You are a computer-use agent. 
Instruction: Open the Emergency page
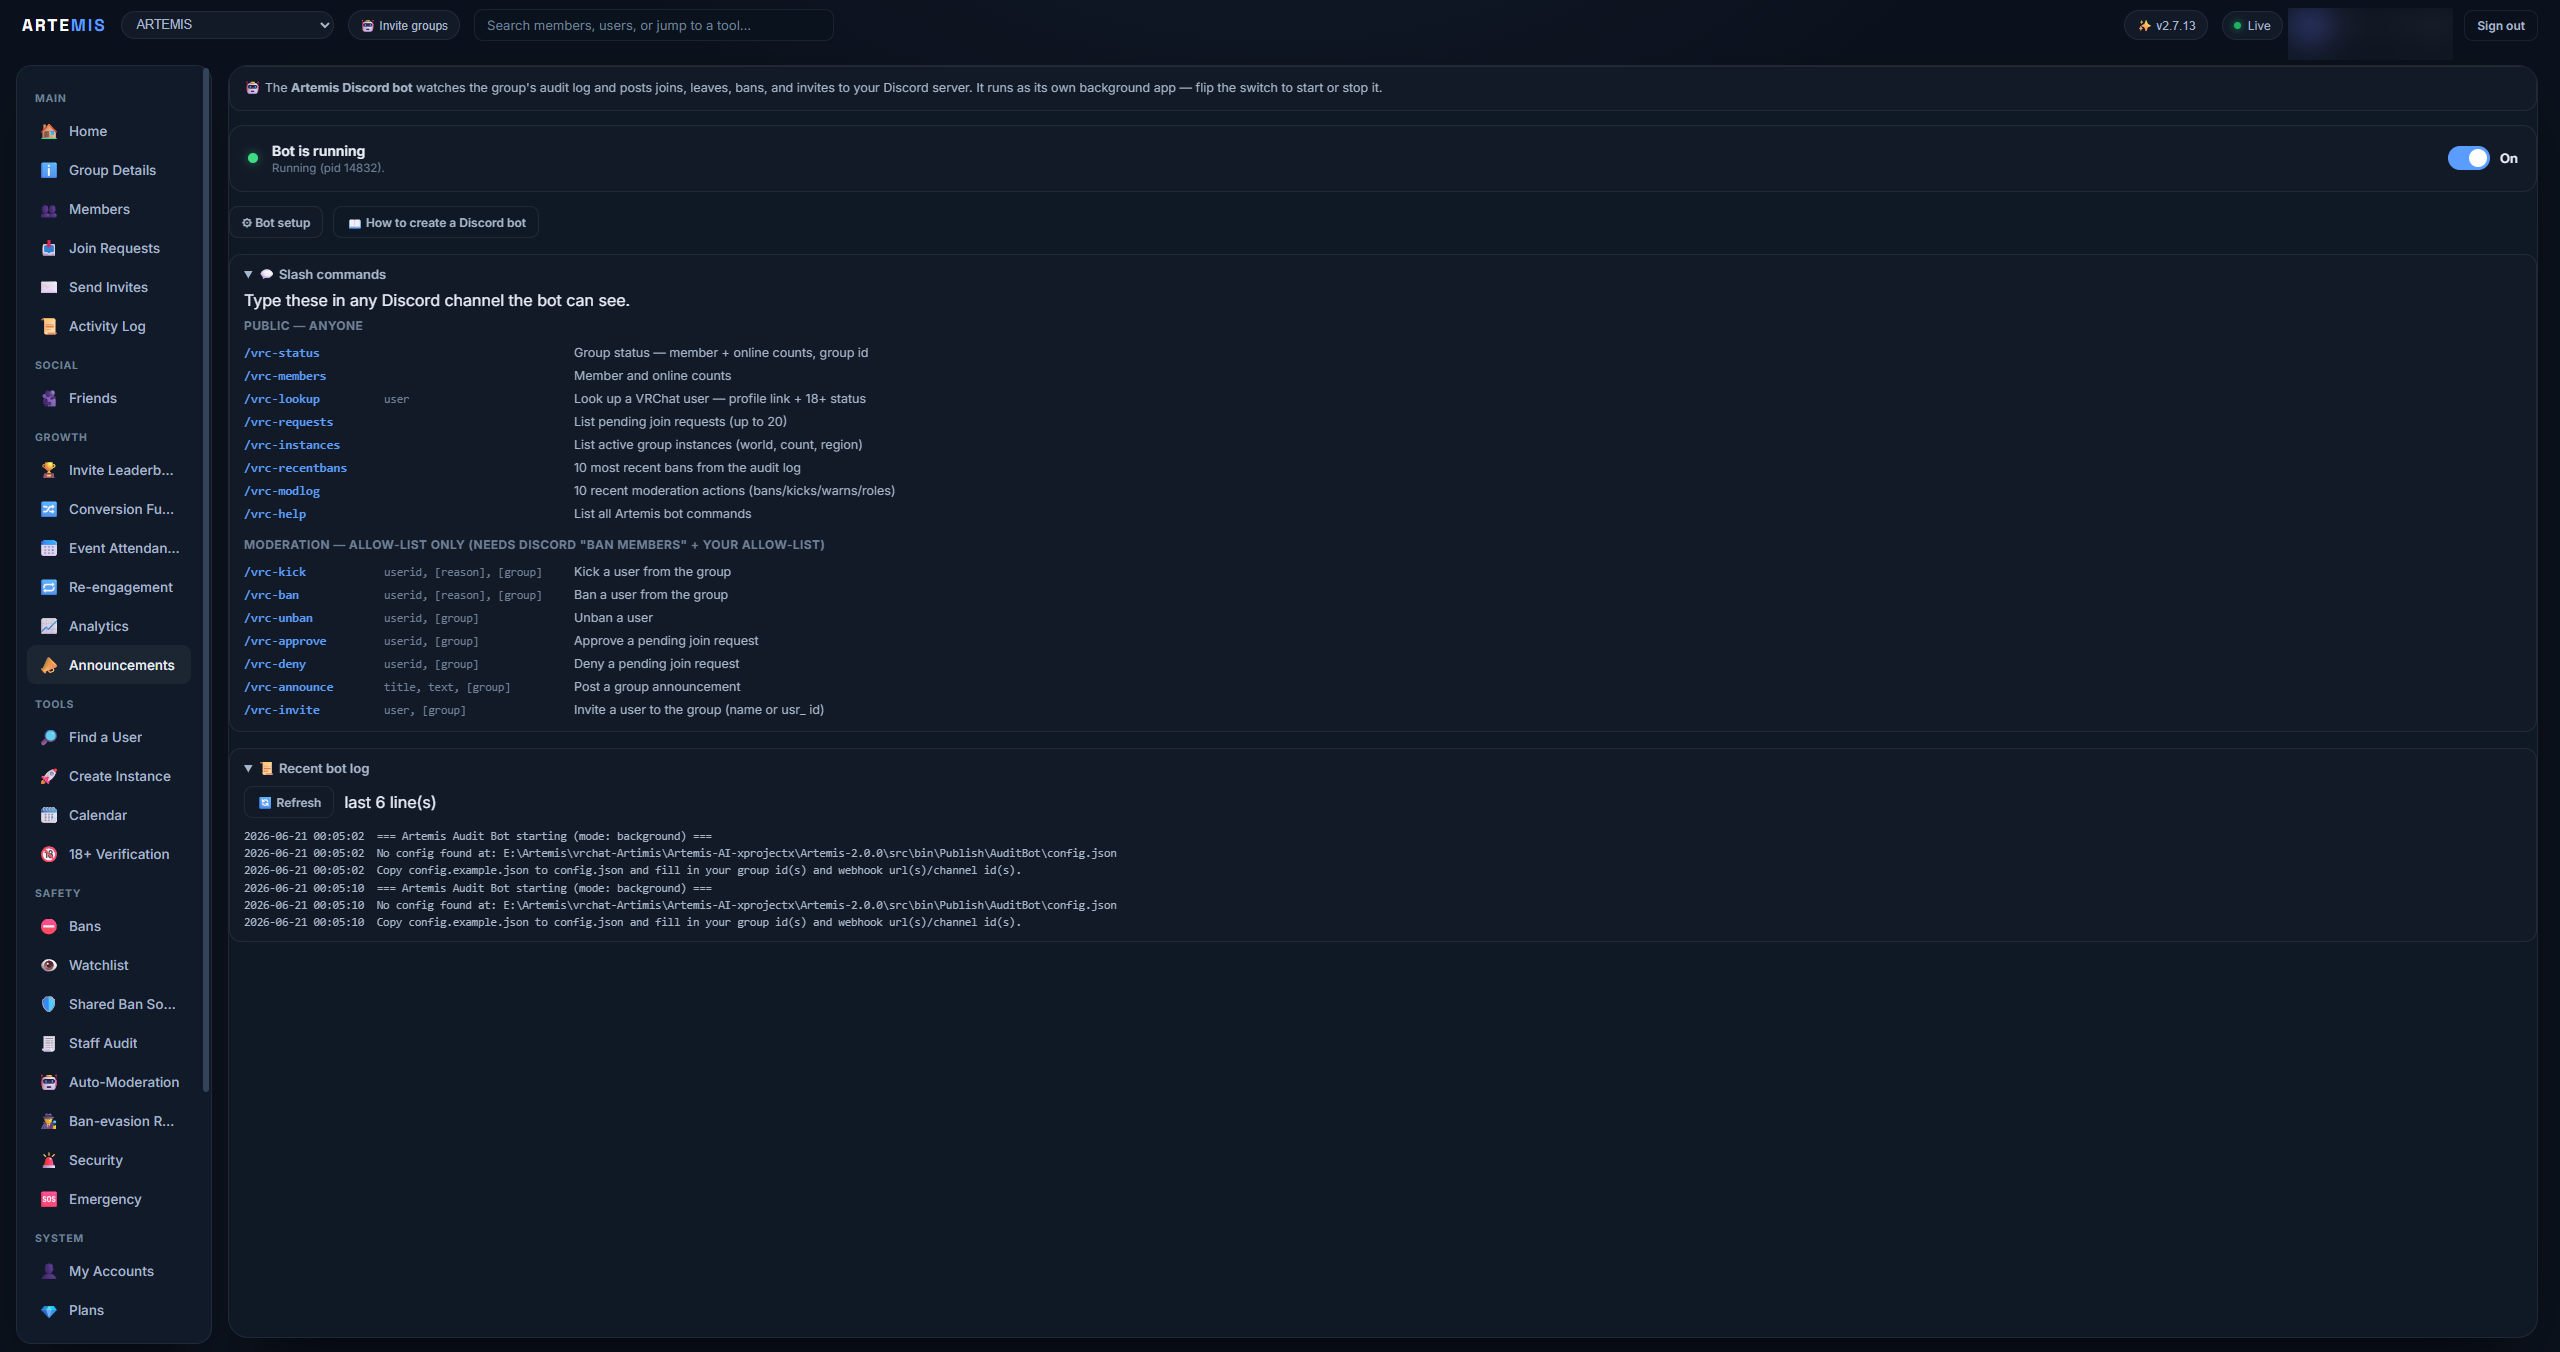pyautogui.click(x=109, y=1199)
